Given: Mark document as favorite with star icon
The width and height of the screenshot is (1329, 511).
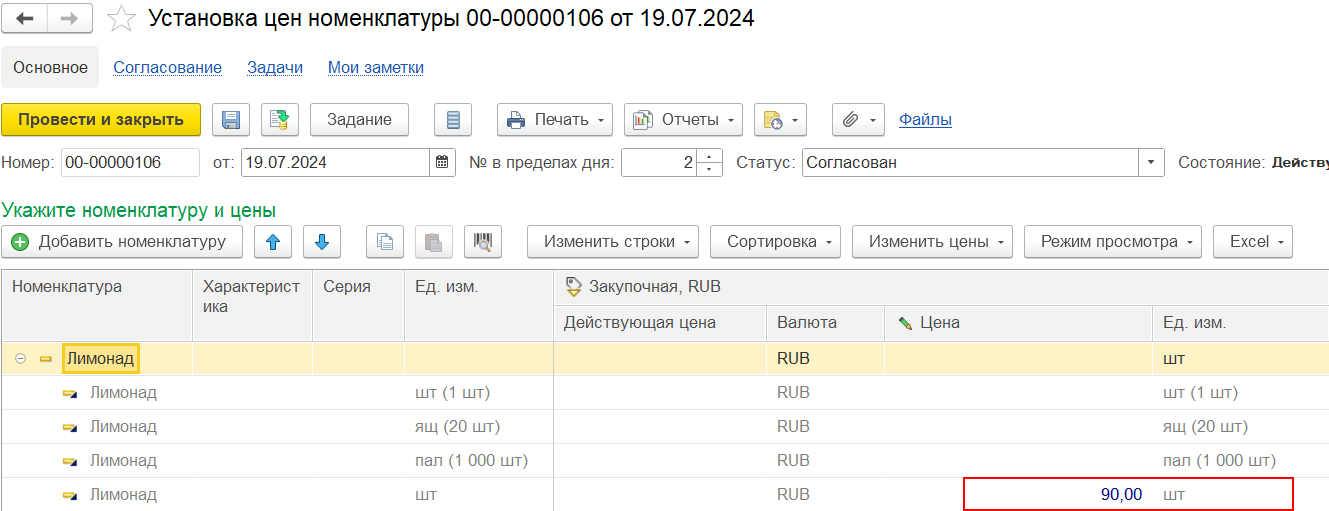Looking at the screenshot, I should (121, 19).
